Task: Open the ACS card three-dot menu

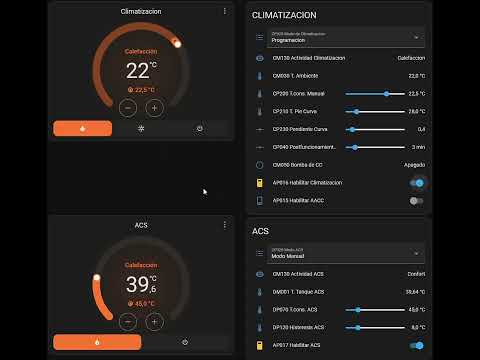Action: coord(225,225)
